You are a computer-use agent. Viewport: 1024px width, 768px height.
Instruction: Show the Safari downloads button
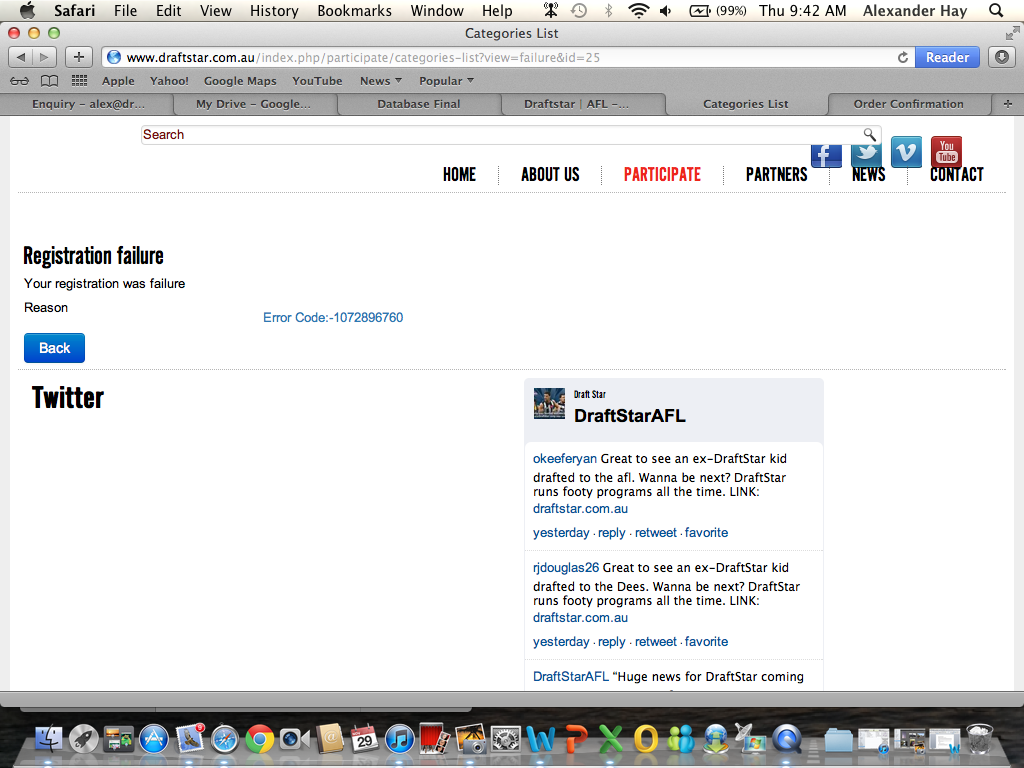(1001, 57)
